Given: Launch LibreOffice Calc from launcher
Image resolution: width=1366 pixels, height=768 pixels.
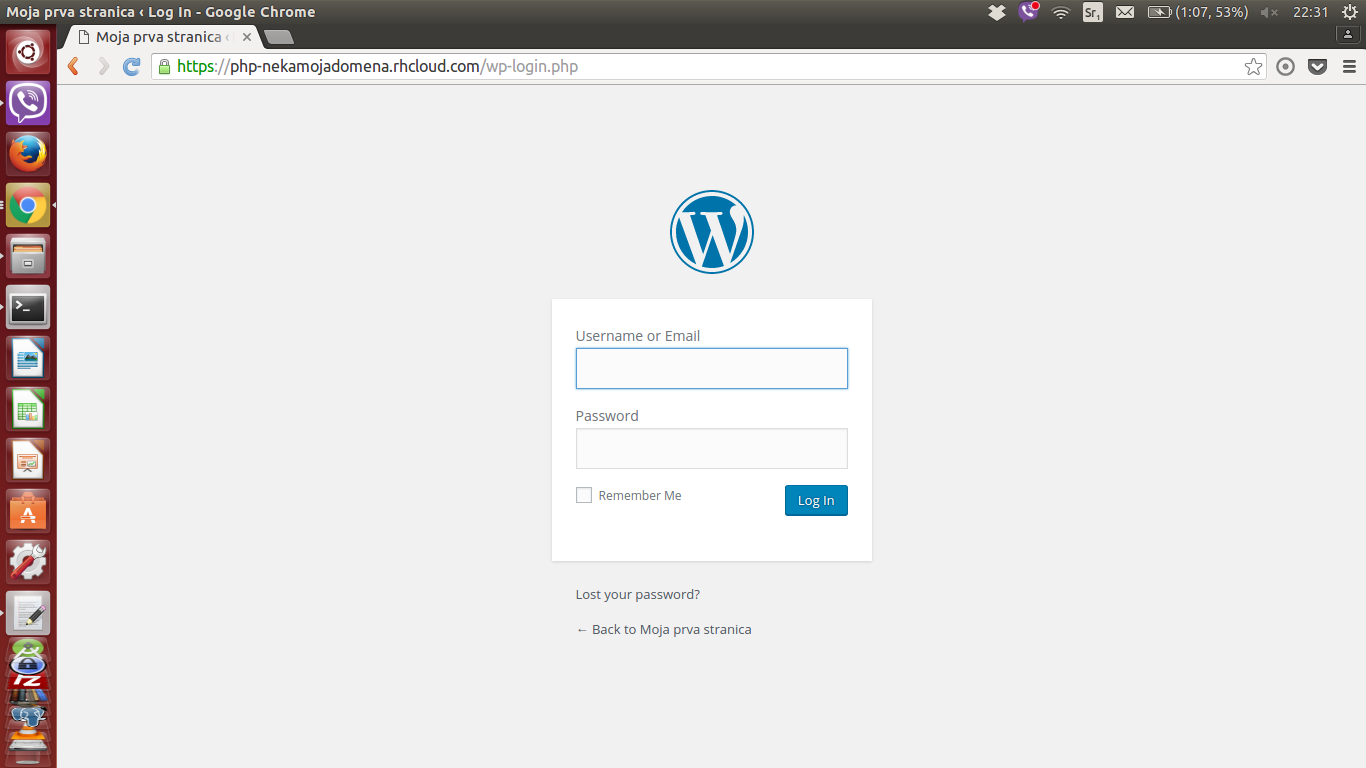Looking at the screenshot, I should click(x=28, y=410).
